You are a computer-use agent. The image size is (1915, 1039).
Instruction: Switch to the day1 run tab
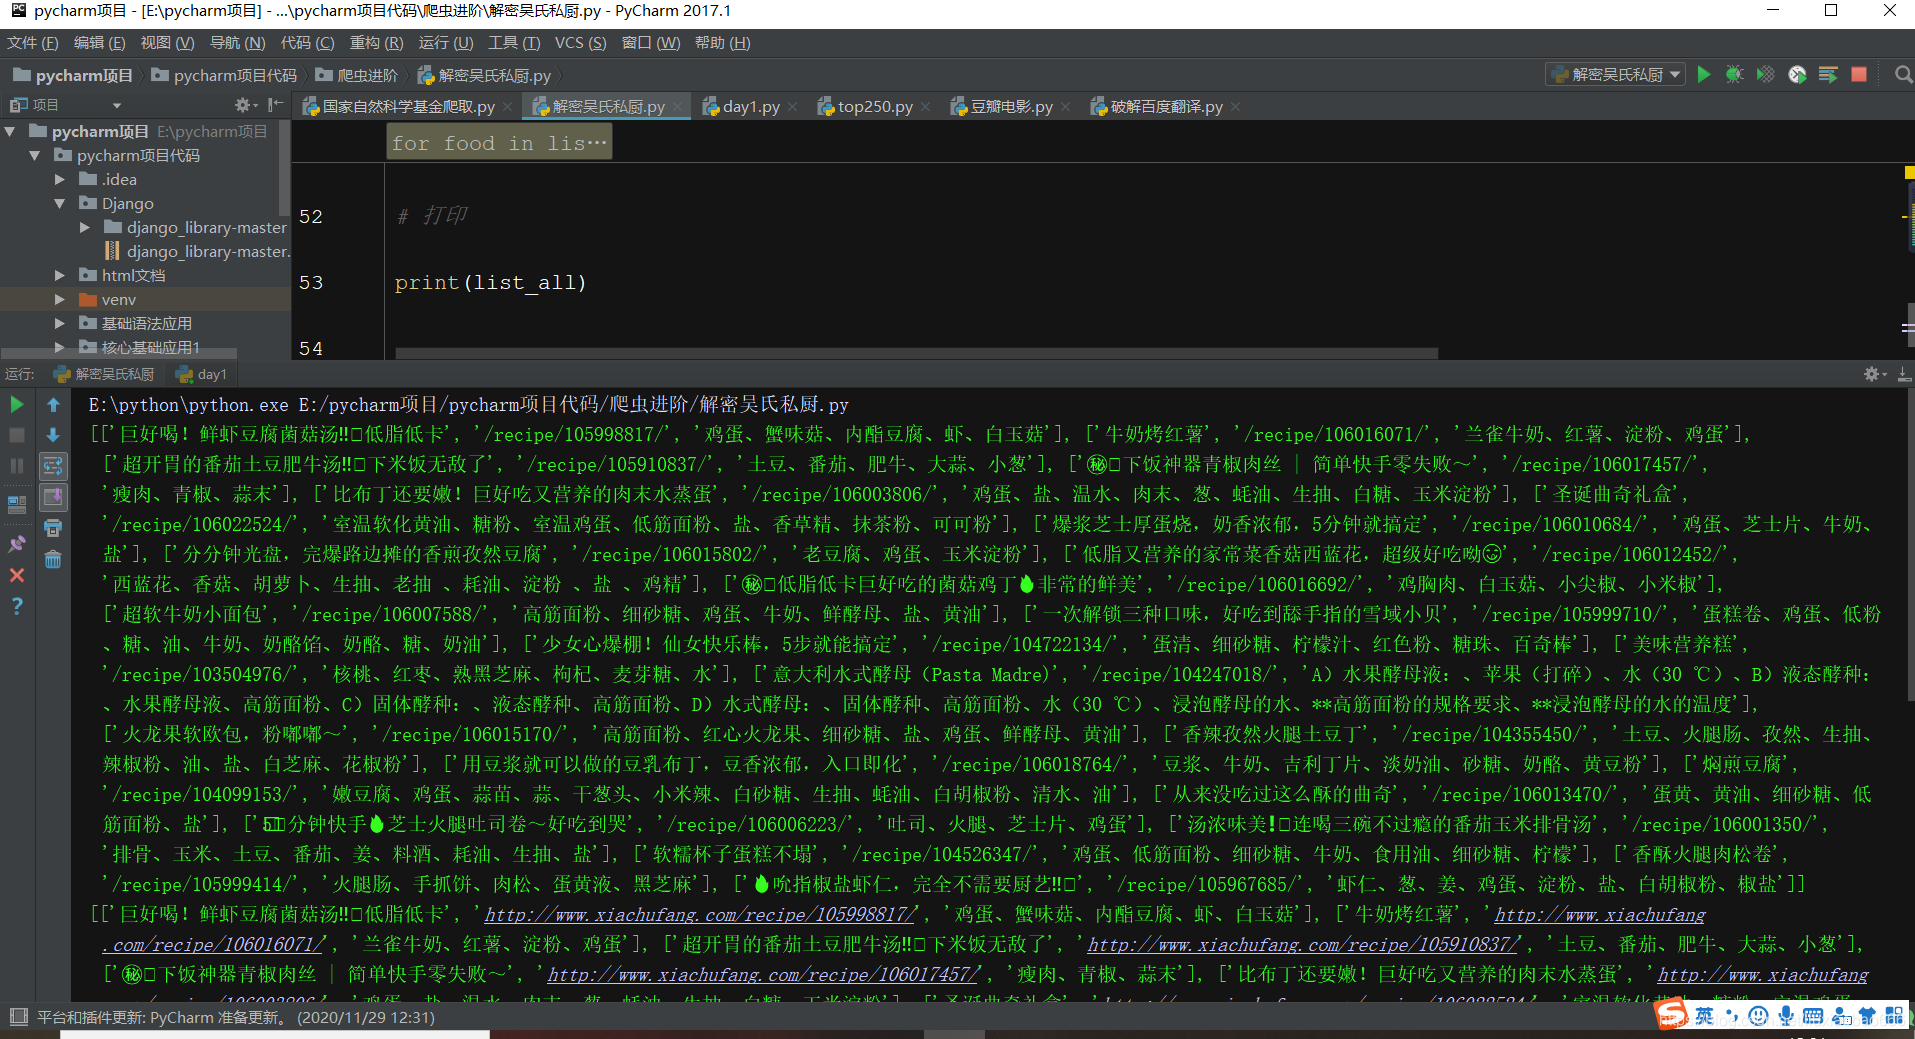pyautogui.click(x=202, y=374)
